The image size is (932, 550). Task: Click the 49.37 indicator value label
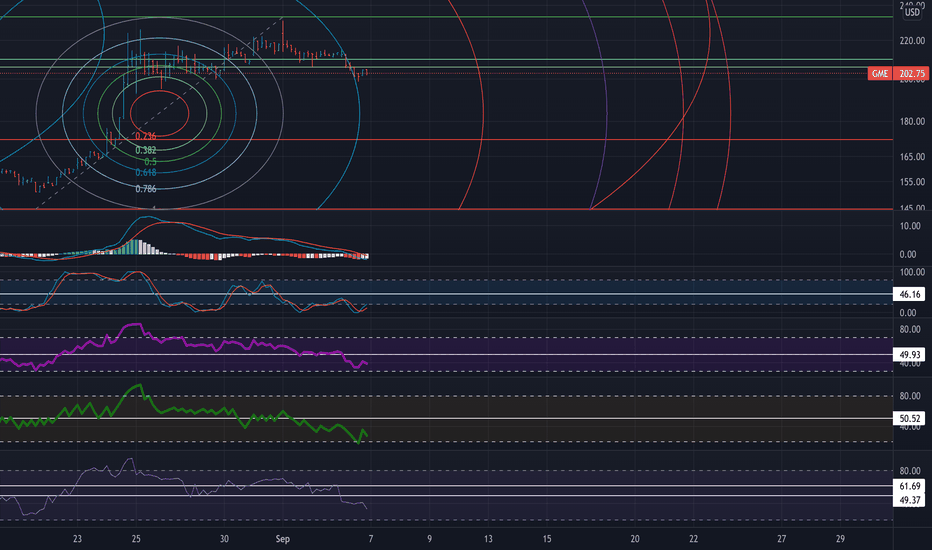click(x=909, y=500)
